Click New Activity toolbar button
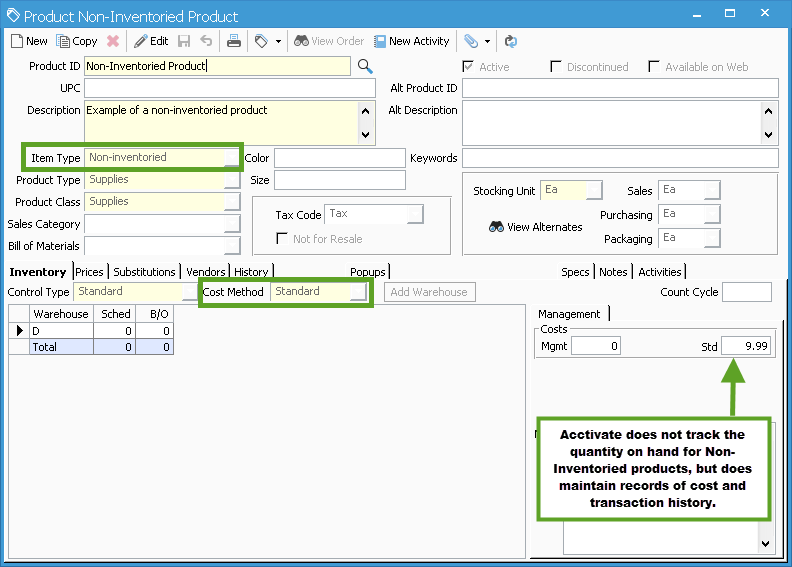 click(x=412, y=41)
